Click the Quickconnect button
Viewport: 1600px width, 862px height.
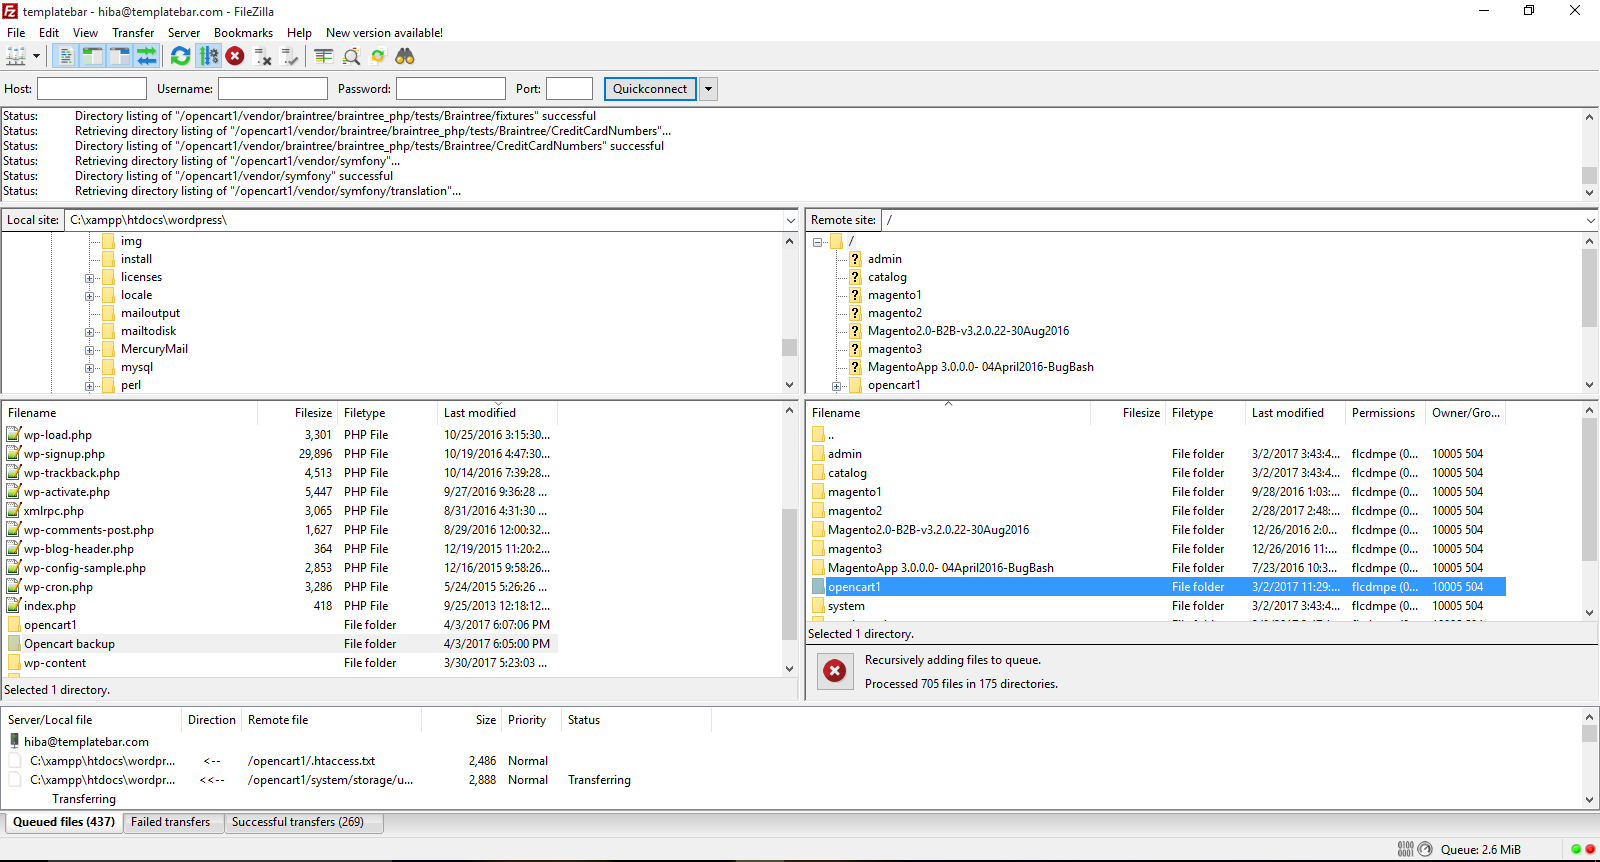coord(650,89)
